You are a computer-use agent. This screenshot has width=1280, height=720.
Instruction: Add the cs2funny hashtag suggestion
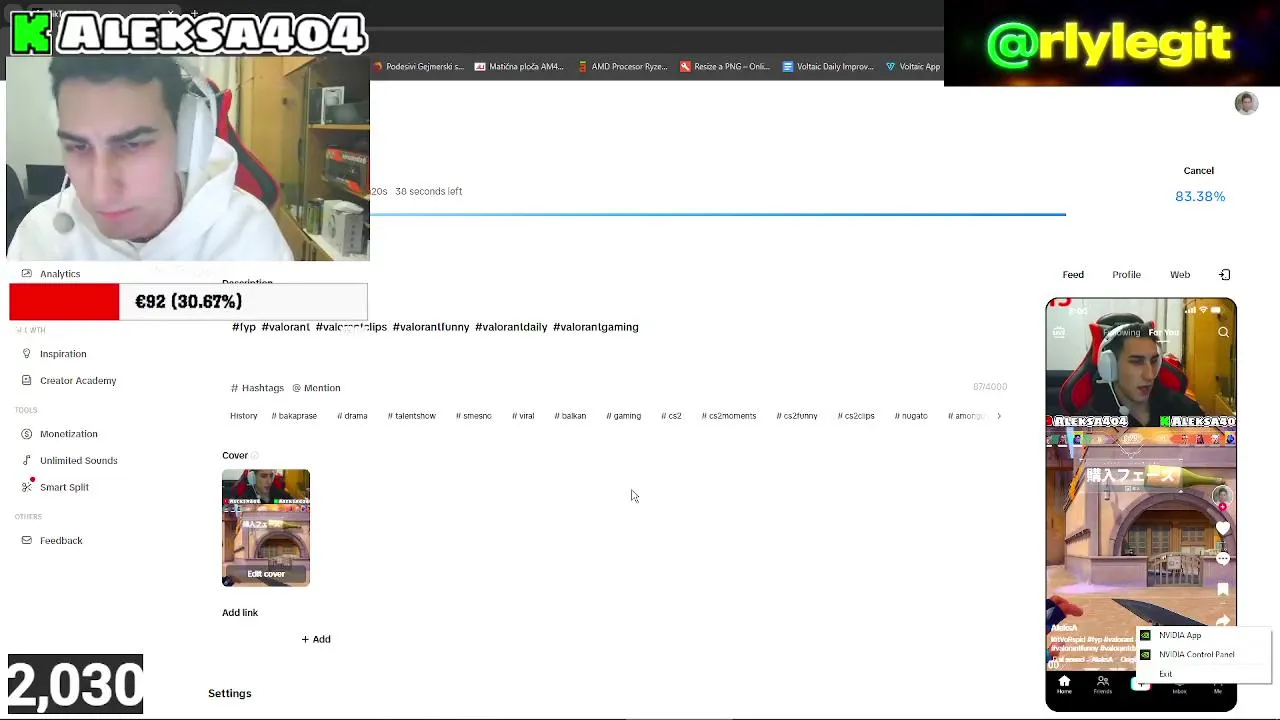coord(796,416)
